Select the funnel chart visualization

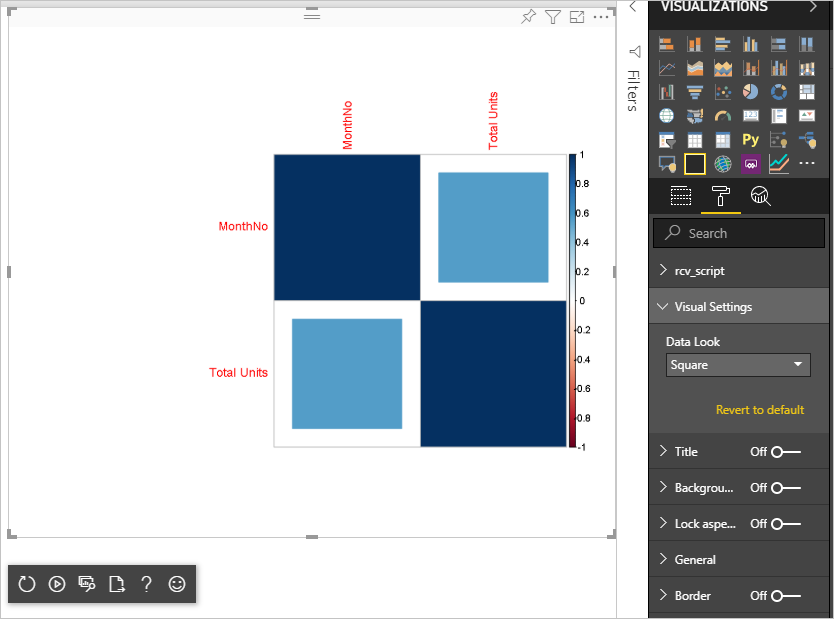click(x=694, y=92)
